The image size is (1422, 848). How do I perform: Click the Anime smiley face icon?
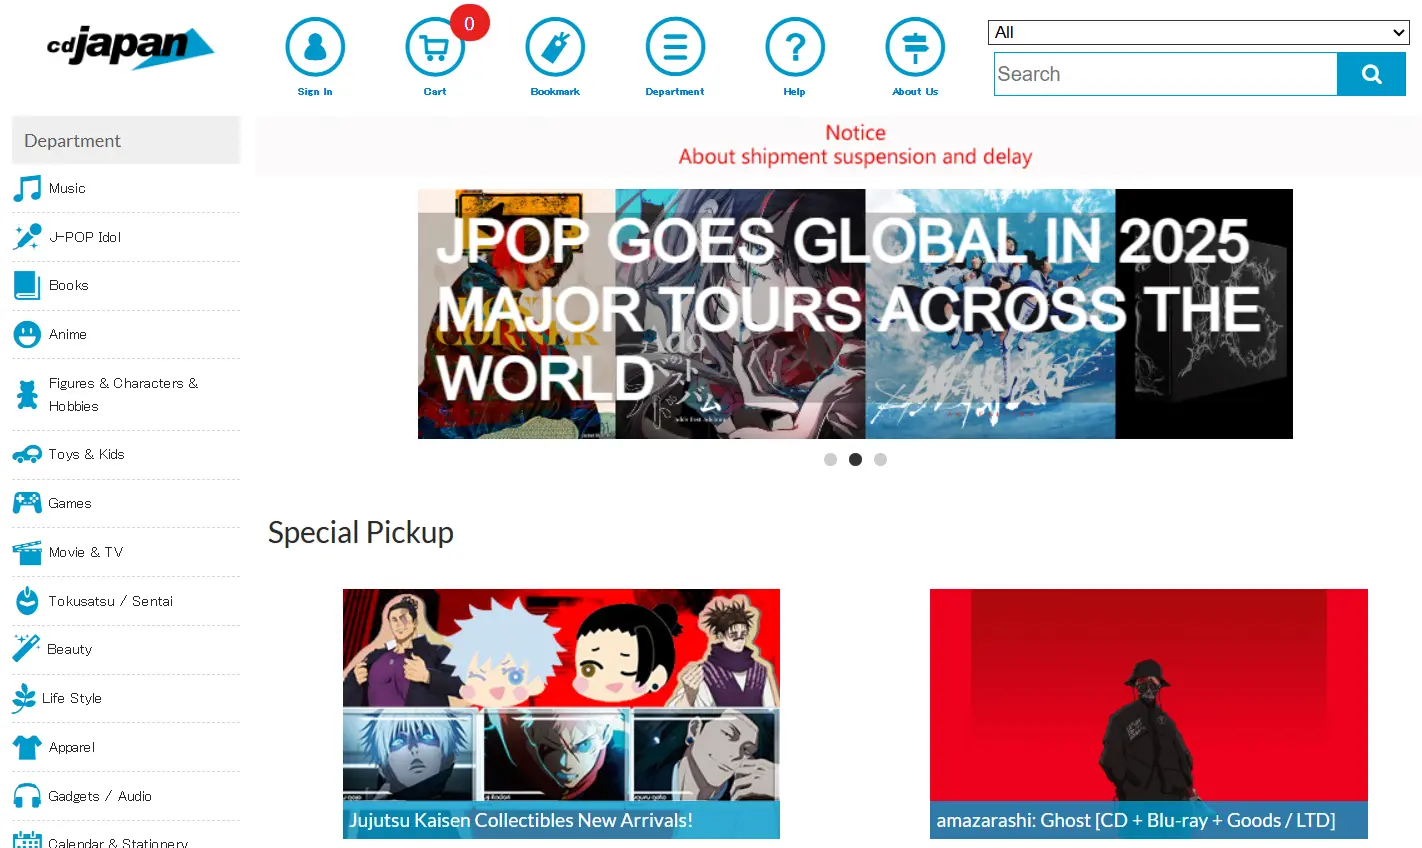(27, 334)
